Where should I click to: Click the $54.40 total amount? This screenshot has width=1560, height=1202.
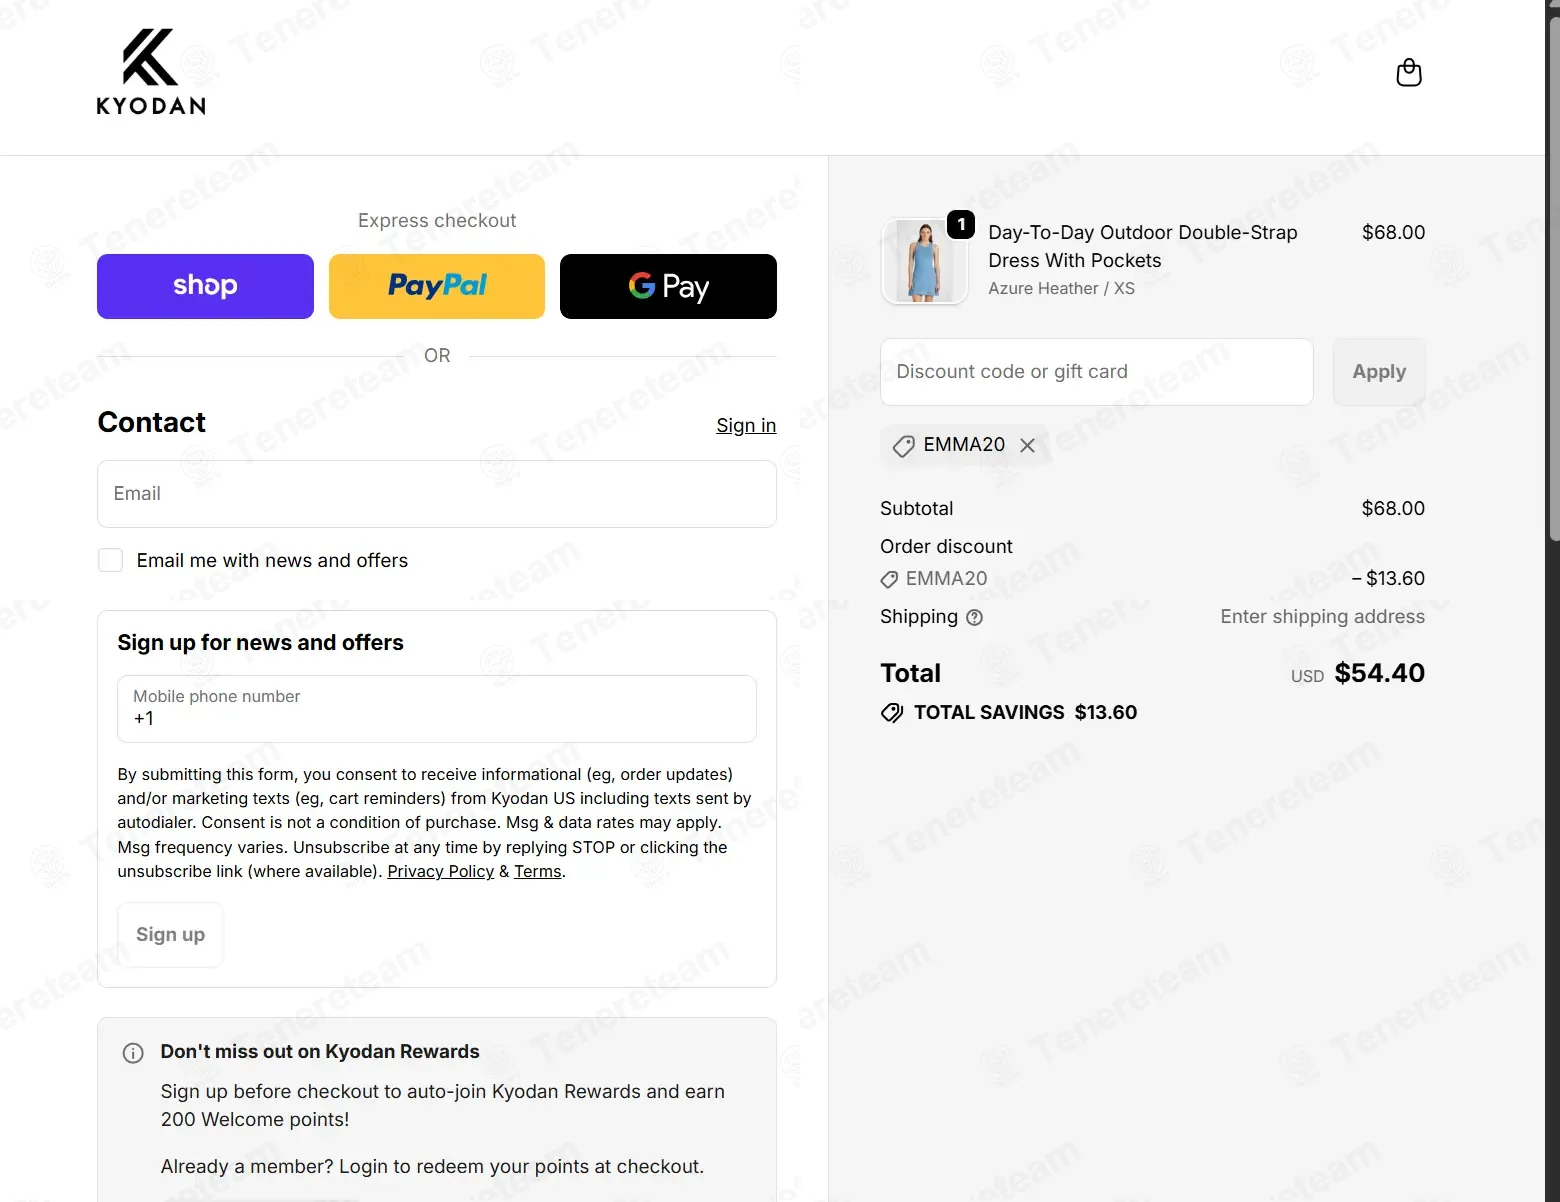[1380, 673]
